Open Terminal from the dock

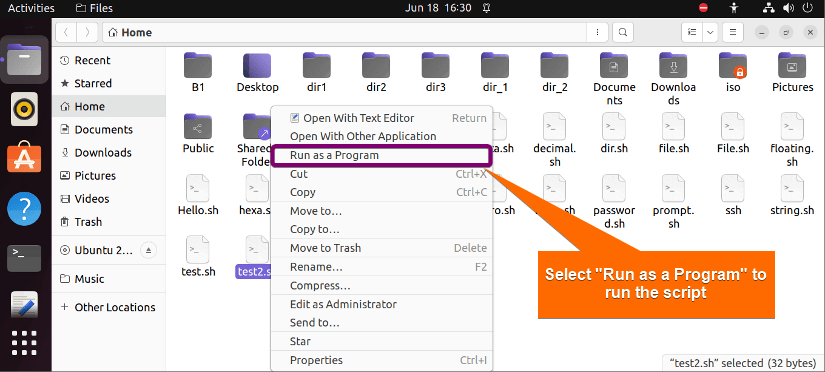24,257
